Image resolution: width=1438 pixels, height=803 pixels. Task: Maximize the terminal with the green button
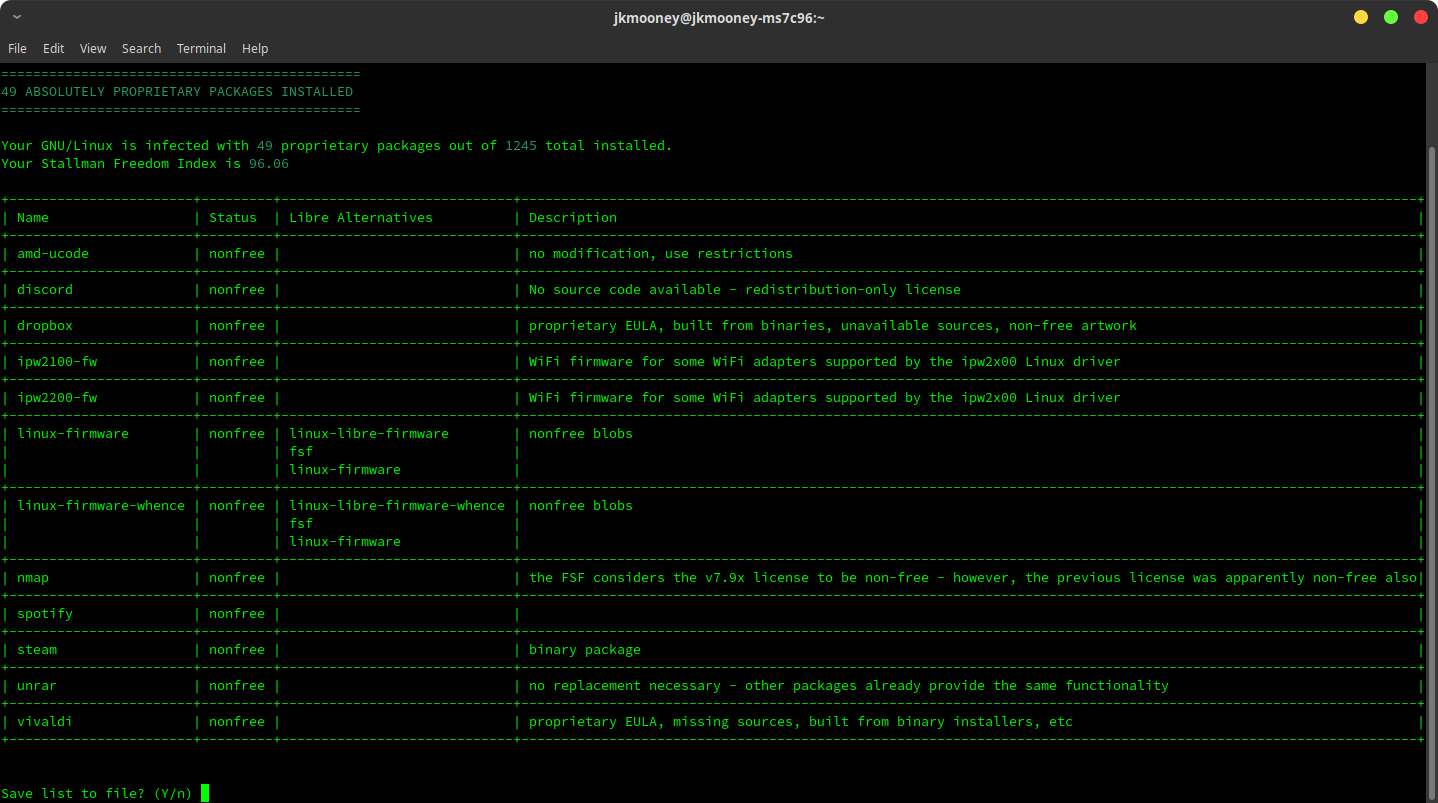tap(1390, 17)
